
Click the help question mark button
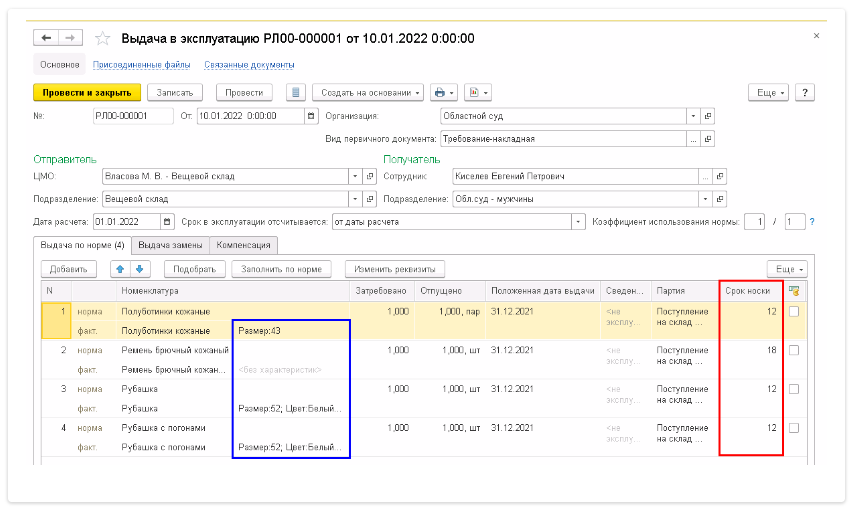click(x=804, y=92)
